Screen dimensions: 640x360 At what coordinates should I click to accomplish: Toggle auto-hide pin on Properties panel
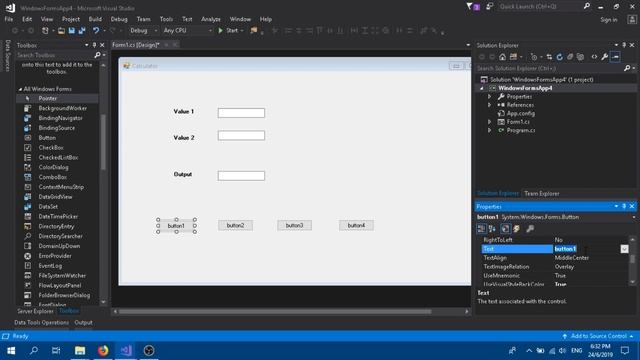point(624,206)
